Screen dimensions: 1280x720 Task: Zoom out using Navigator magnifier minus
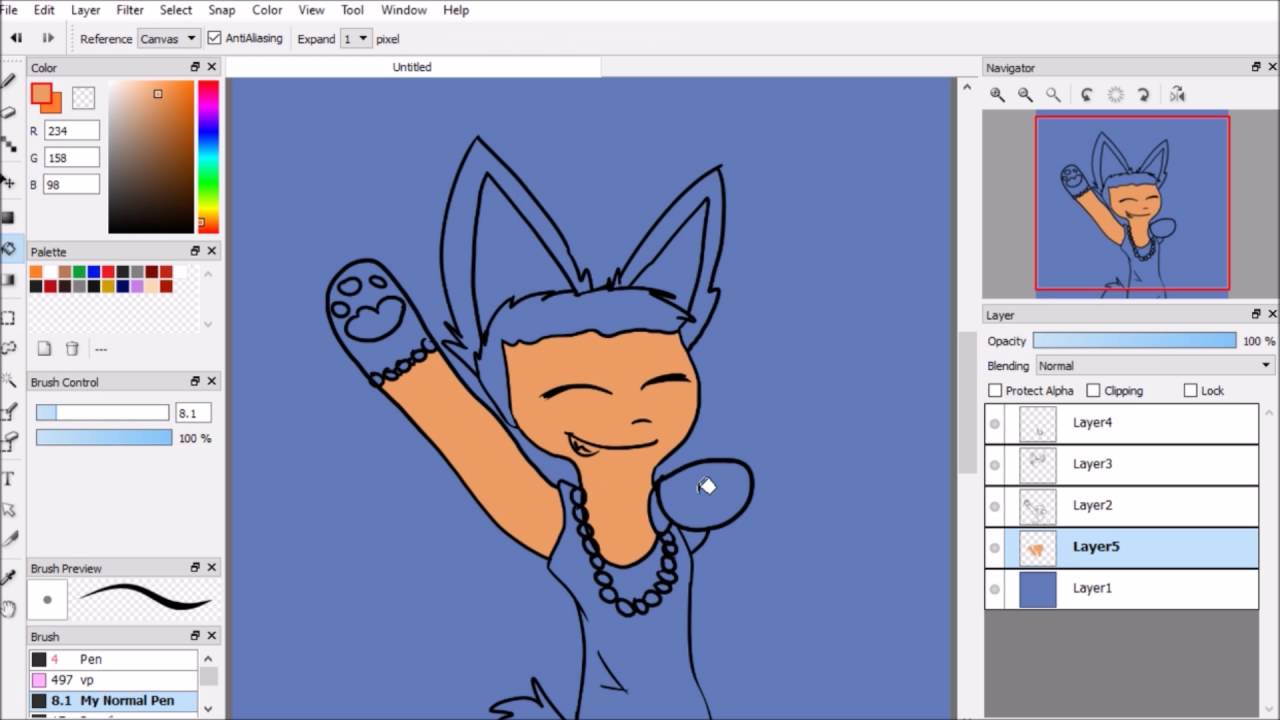click(x=1025, y=94)
